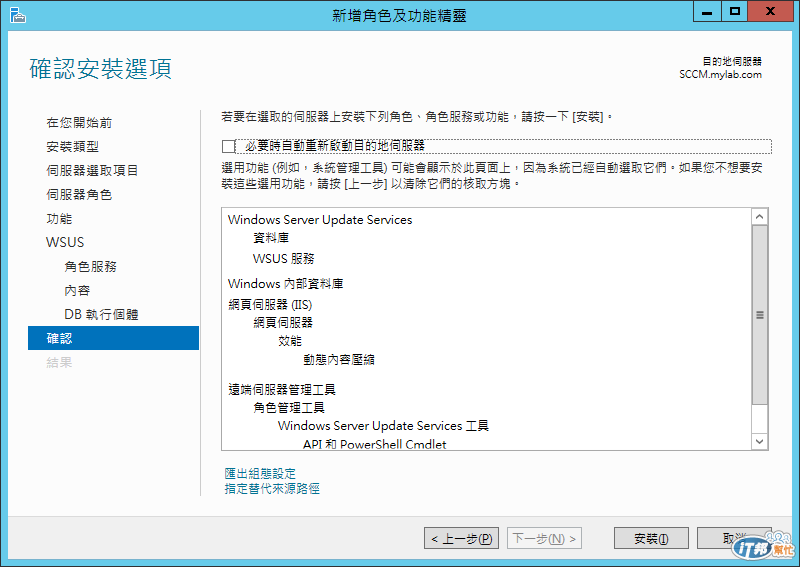The width and height of the screenshot is (800, 567).
Task: Select the WSUS 服務 row
Action: tap(284, 259)
